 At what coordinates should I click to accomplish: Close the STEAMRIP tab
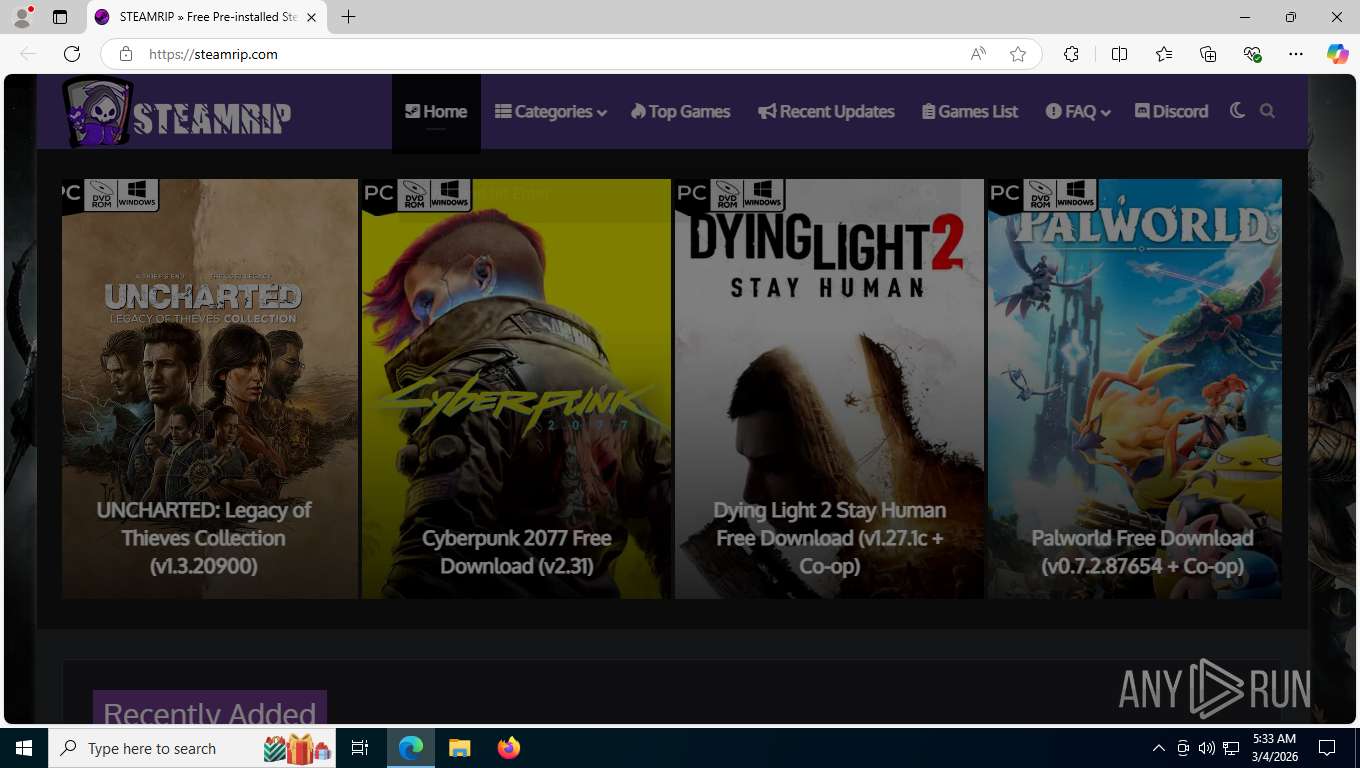click(x=312, y=17)
